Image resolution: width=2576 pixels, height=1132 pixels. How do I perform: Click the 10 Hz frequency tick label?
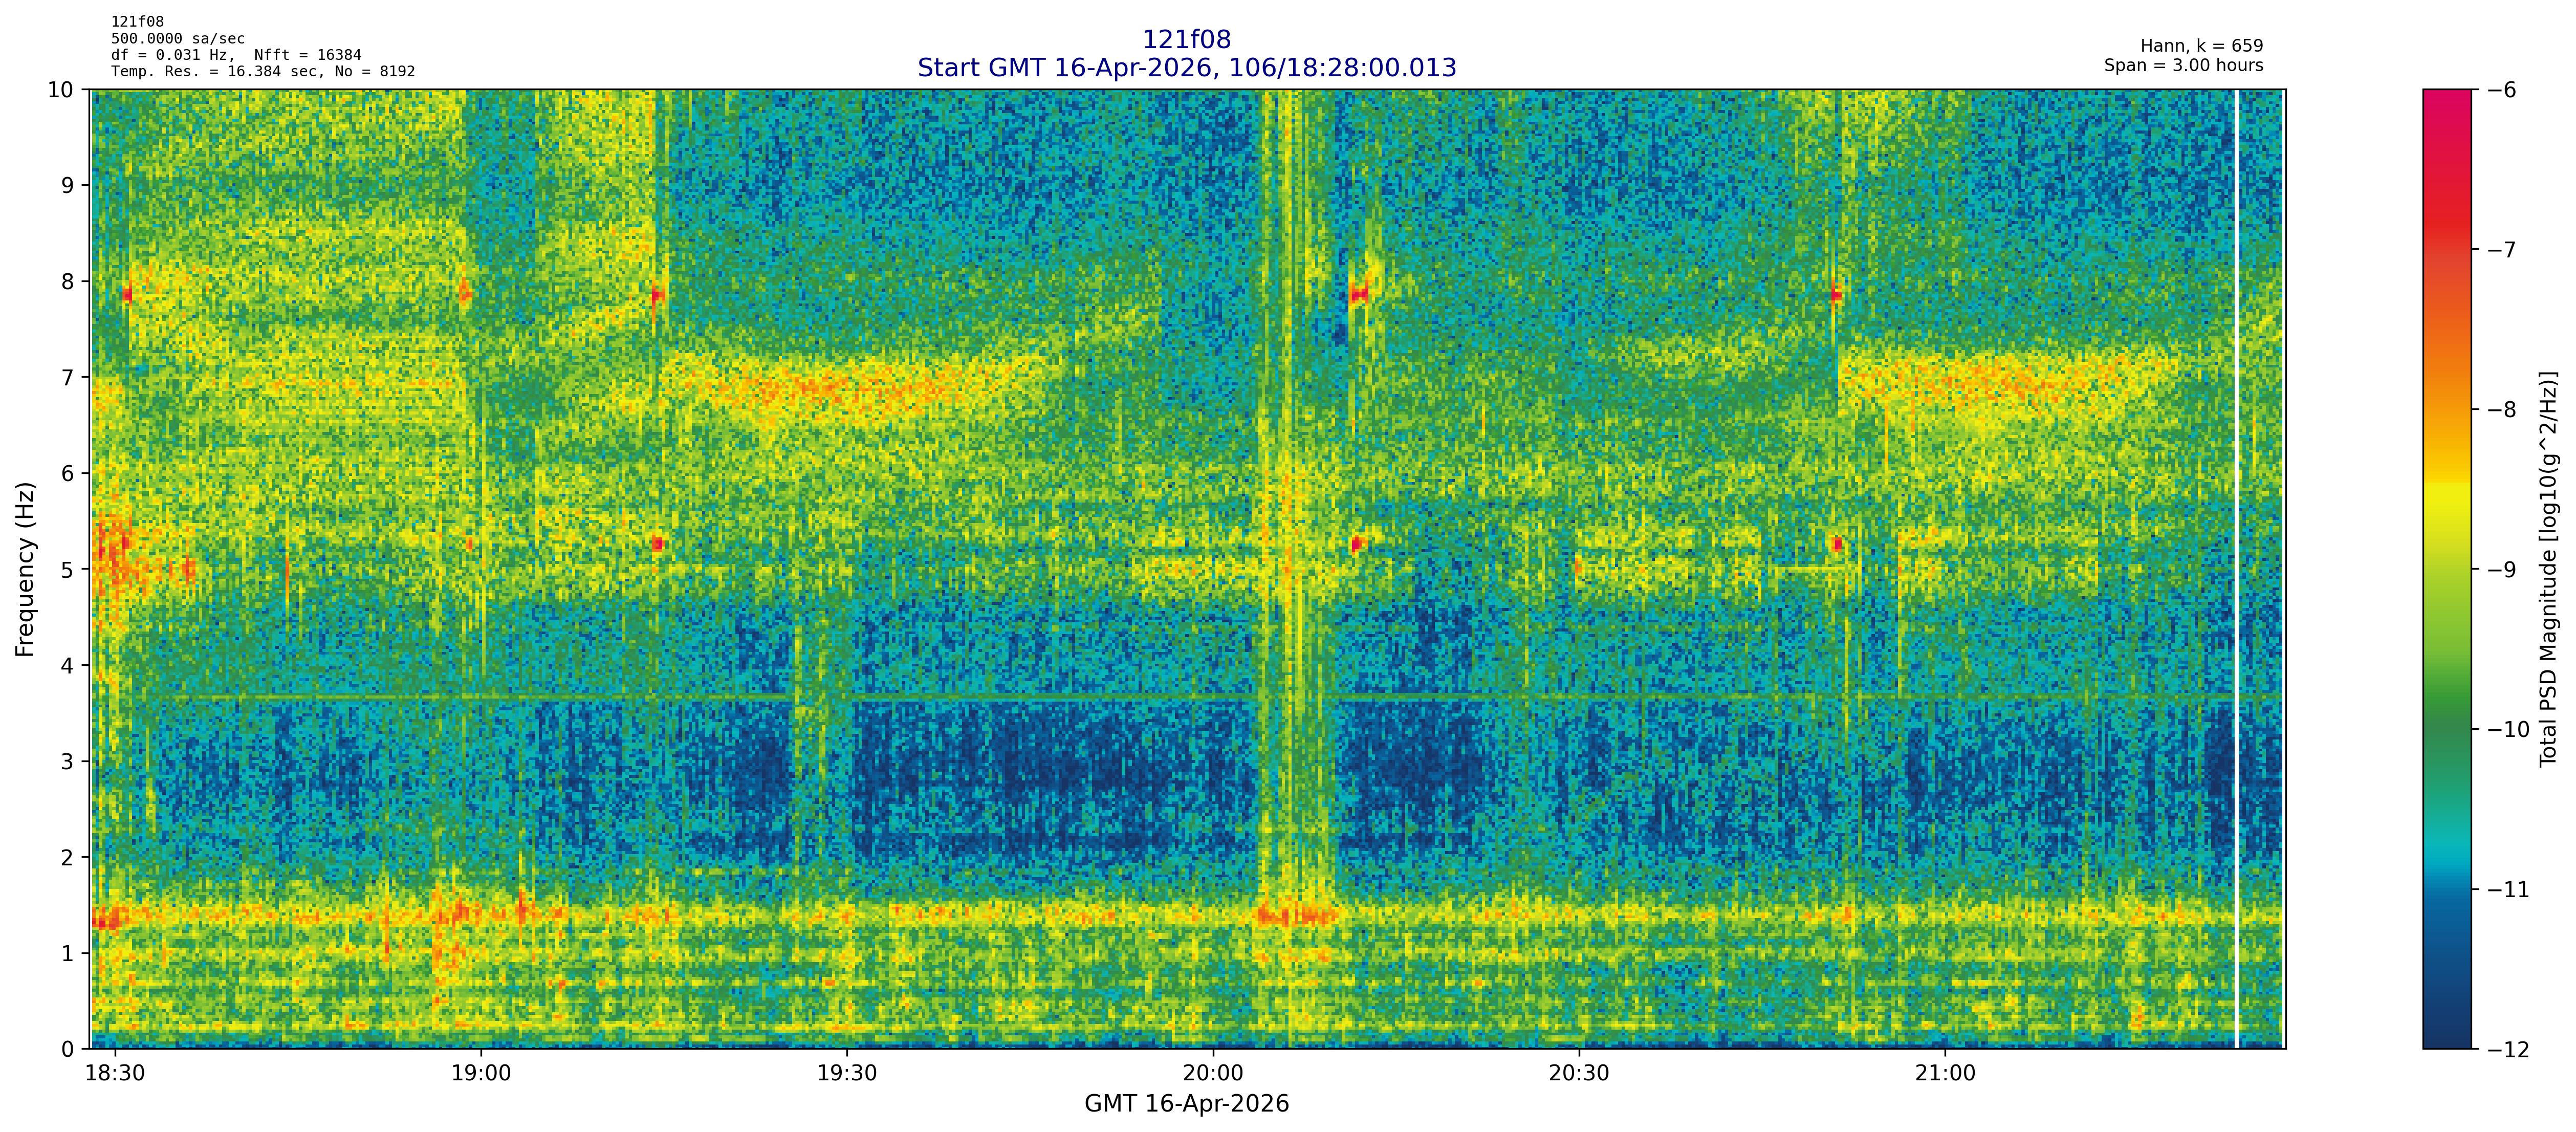pyautogui.click(x=61, y=90)
